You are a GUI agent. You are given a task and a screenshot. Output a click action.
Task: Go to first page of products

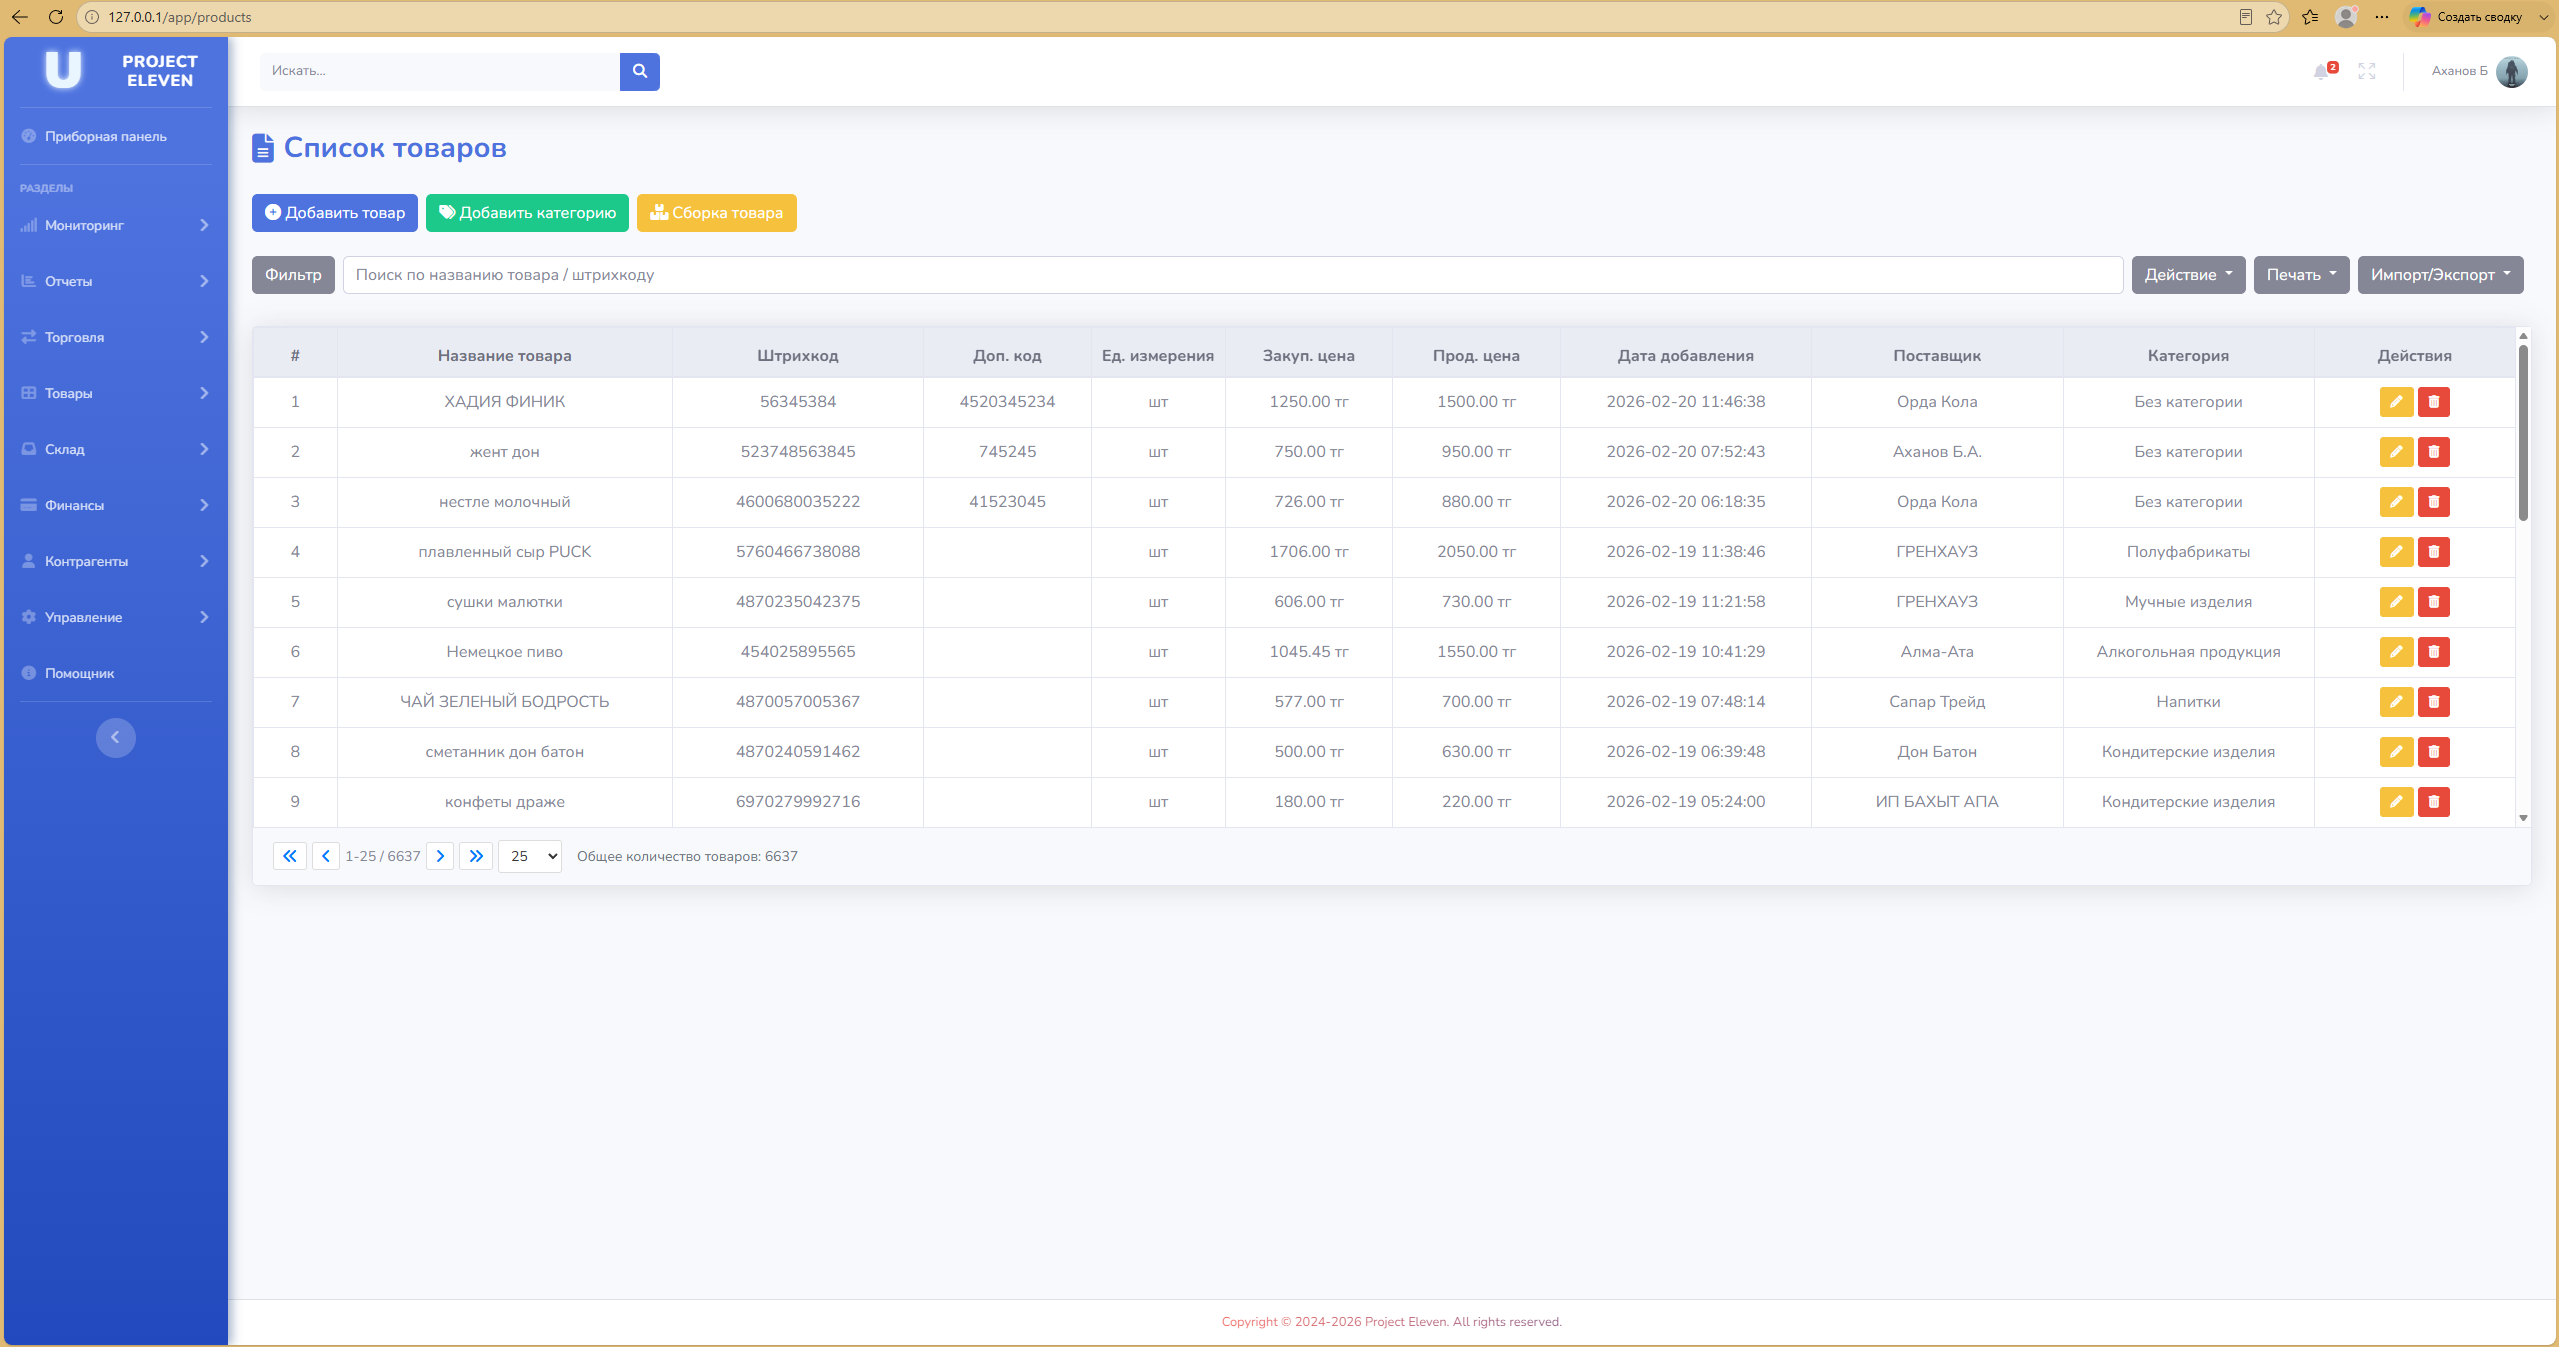[289, 856]
